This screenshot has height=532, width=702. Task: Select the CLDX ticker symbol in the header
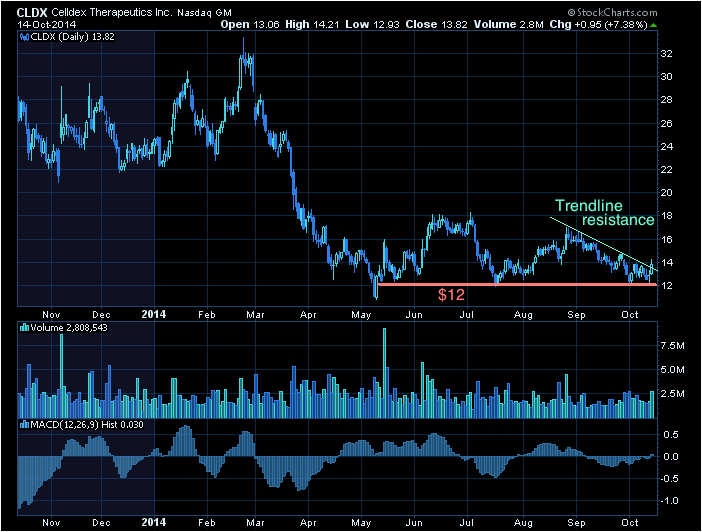click(32, 13)
